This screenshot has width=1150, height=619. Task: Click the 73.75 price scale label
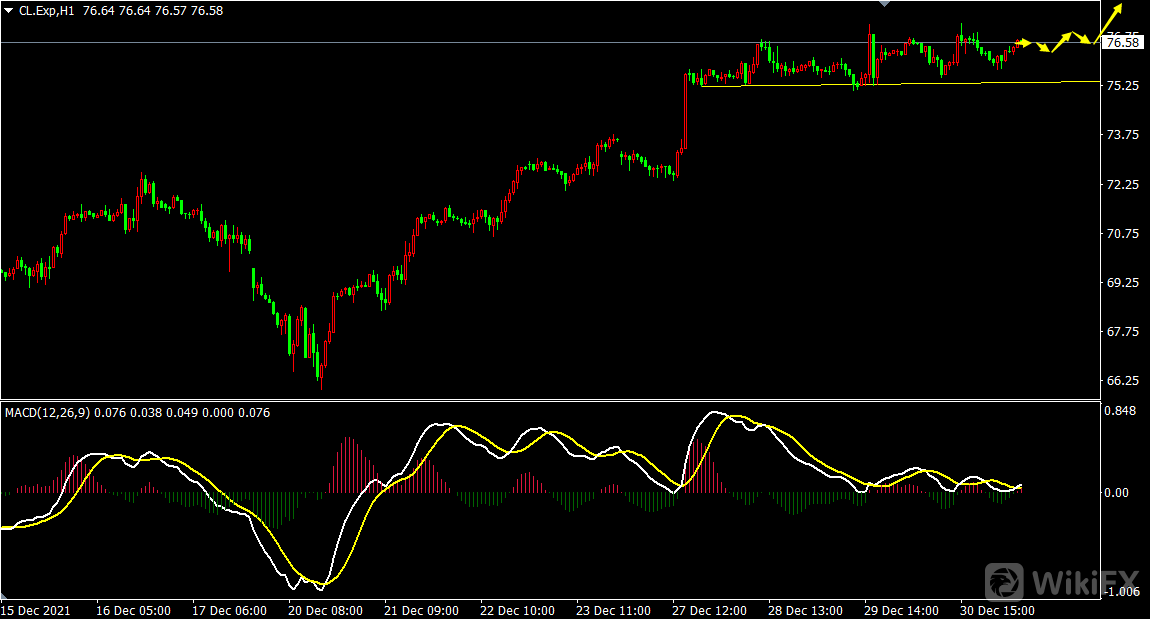(x=1120, y=135)
